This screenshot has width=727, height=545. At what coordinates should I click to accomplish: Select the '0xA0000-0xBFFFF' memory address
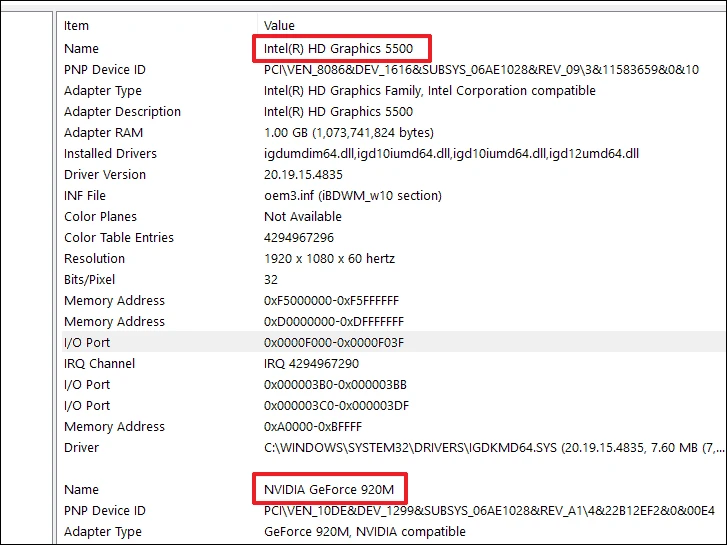pyautogui.click(x=313, y=427)
